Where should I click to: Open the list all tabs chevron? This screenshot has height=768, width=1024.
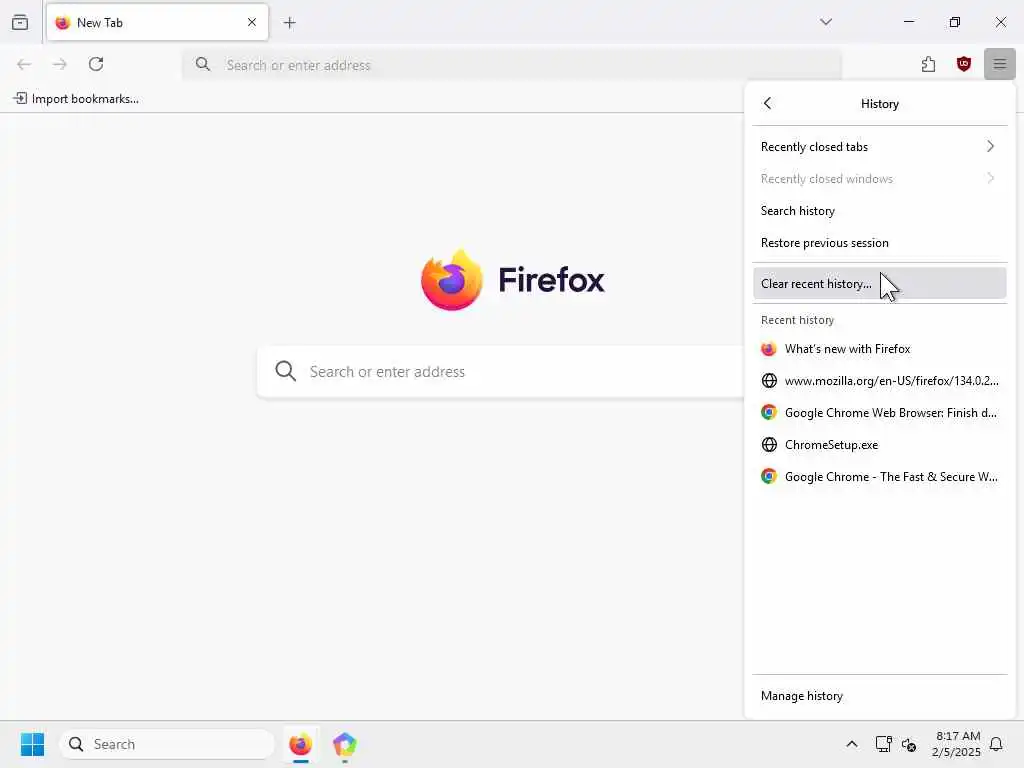[825, 22]
